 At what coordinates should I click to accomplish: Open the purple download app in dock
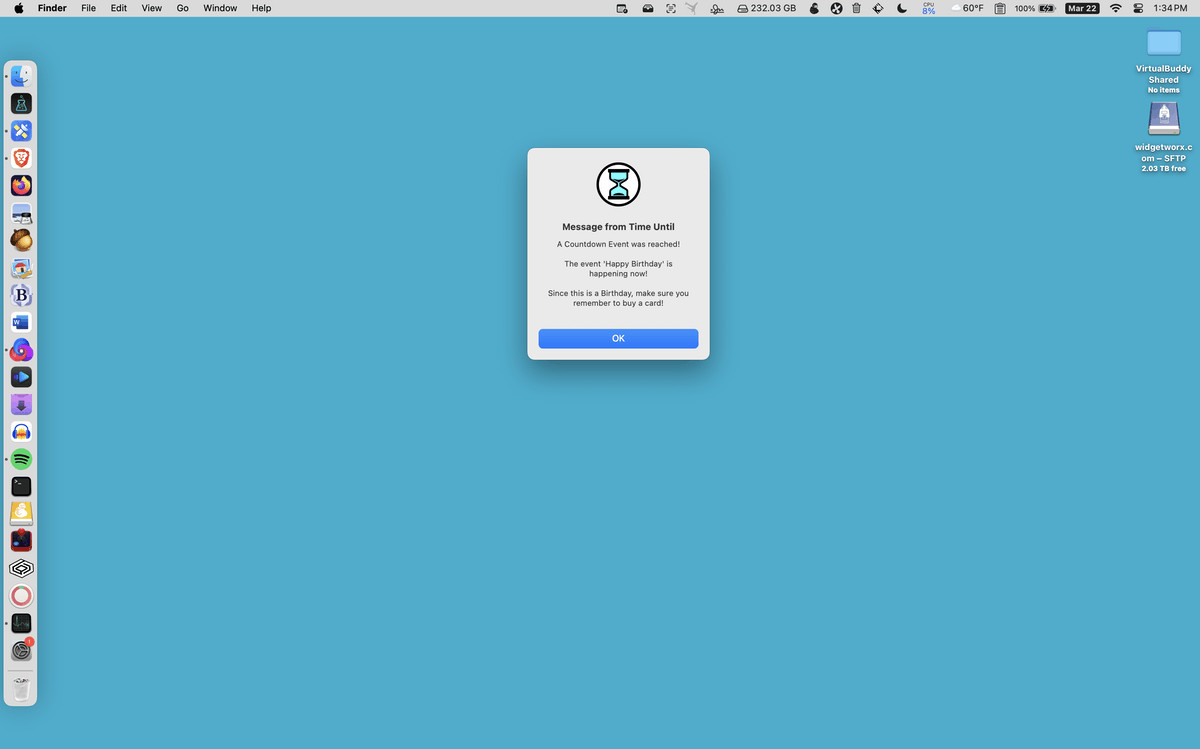[x=21, y=404]
